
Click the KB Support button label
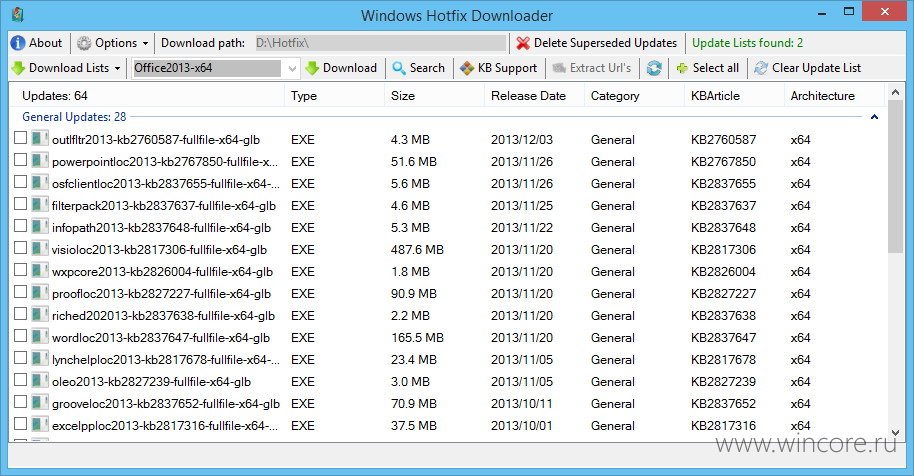tap(507, 68)
